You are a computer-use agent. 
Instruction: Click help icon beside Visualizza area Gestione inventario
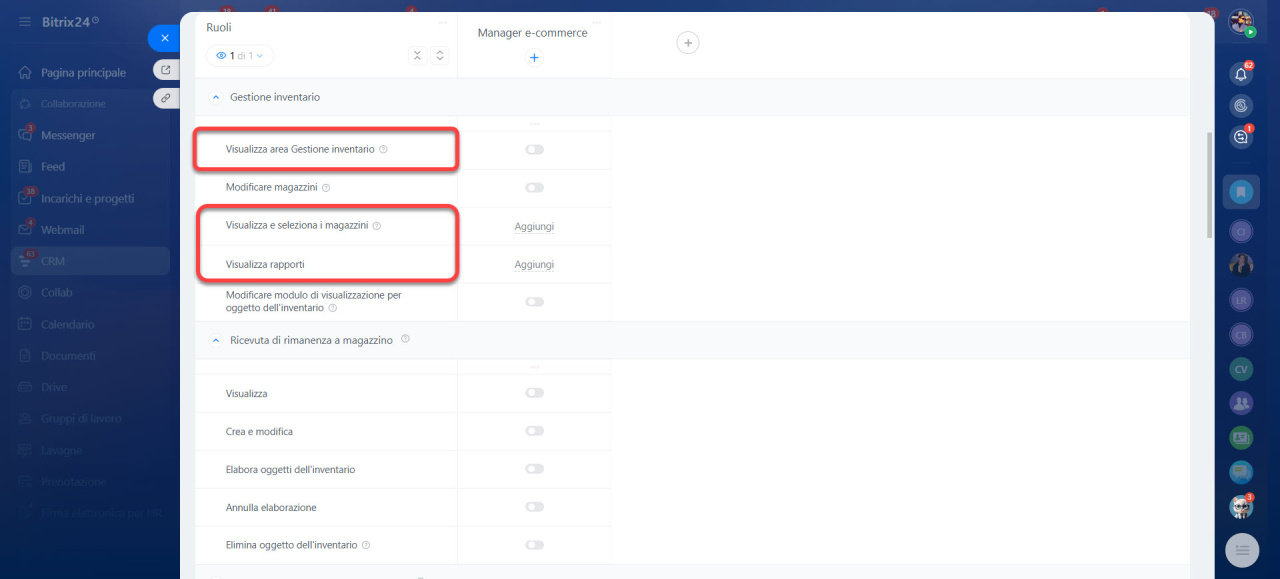click(x=384, y=150)
